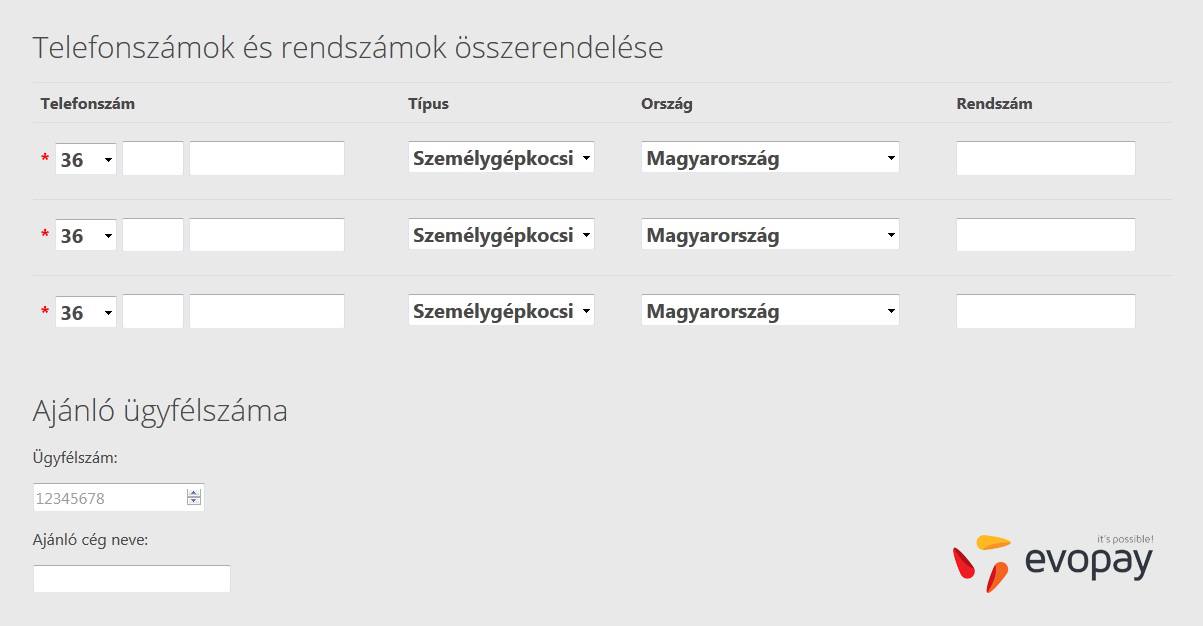The width and height of the screenshot is (1203, 626).
Task: Focus the first row Rendszám field
Action: coord(1046,158)
